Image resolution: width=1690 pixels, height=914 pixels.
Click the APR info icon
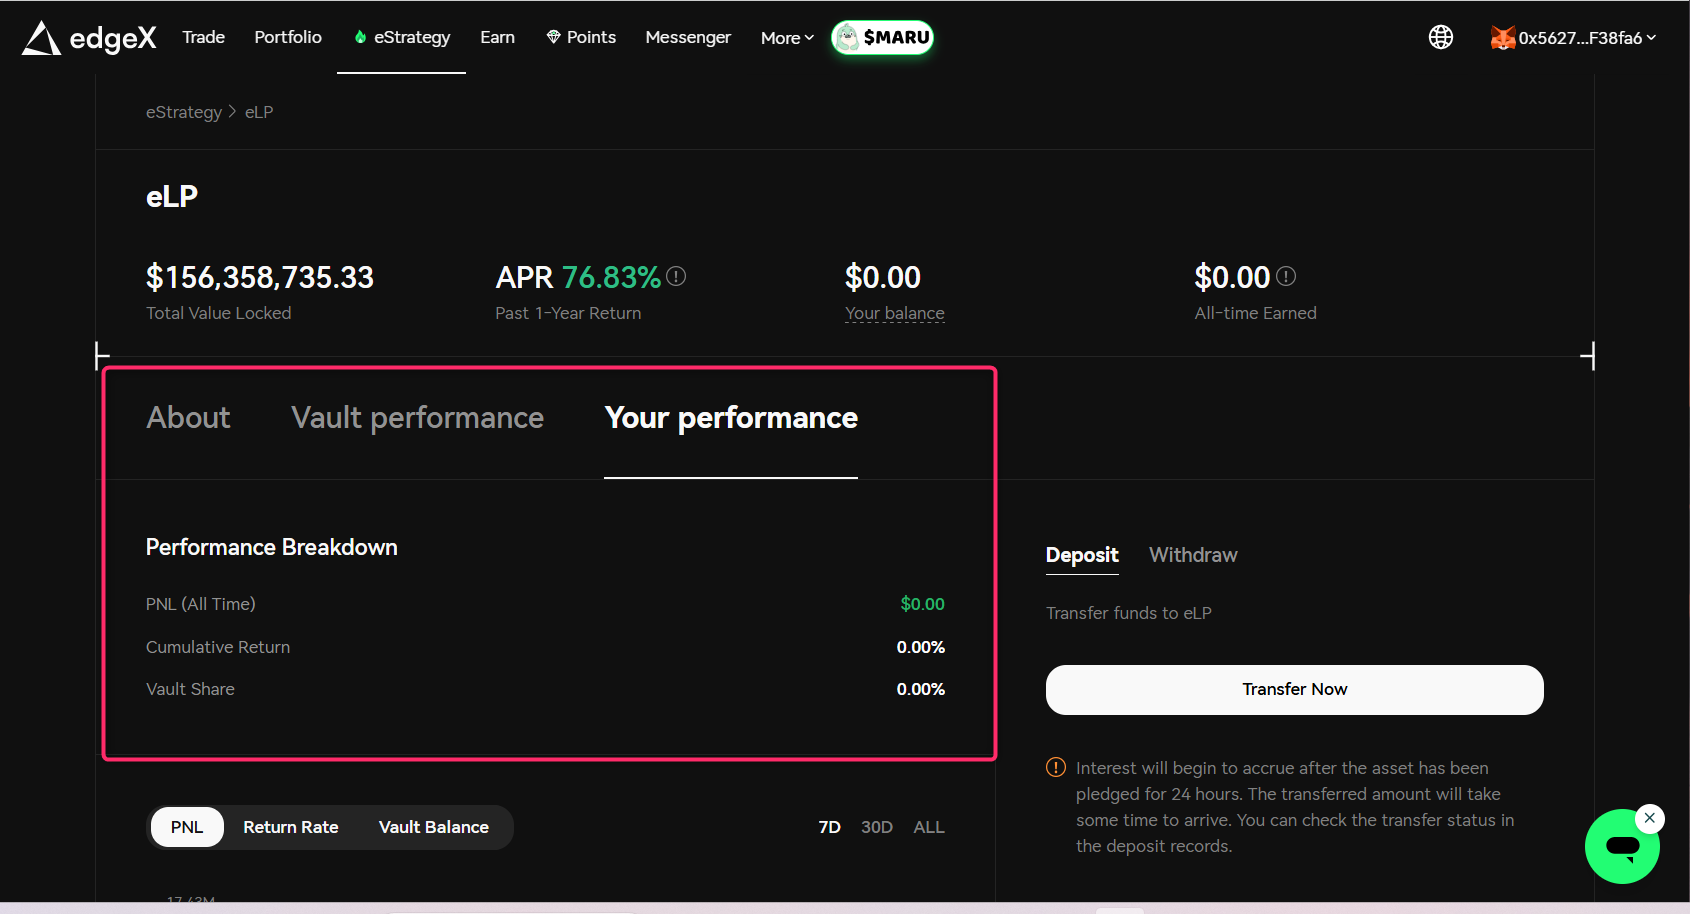[676, 276]
